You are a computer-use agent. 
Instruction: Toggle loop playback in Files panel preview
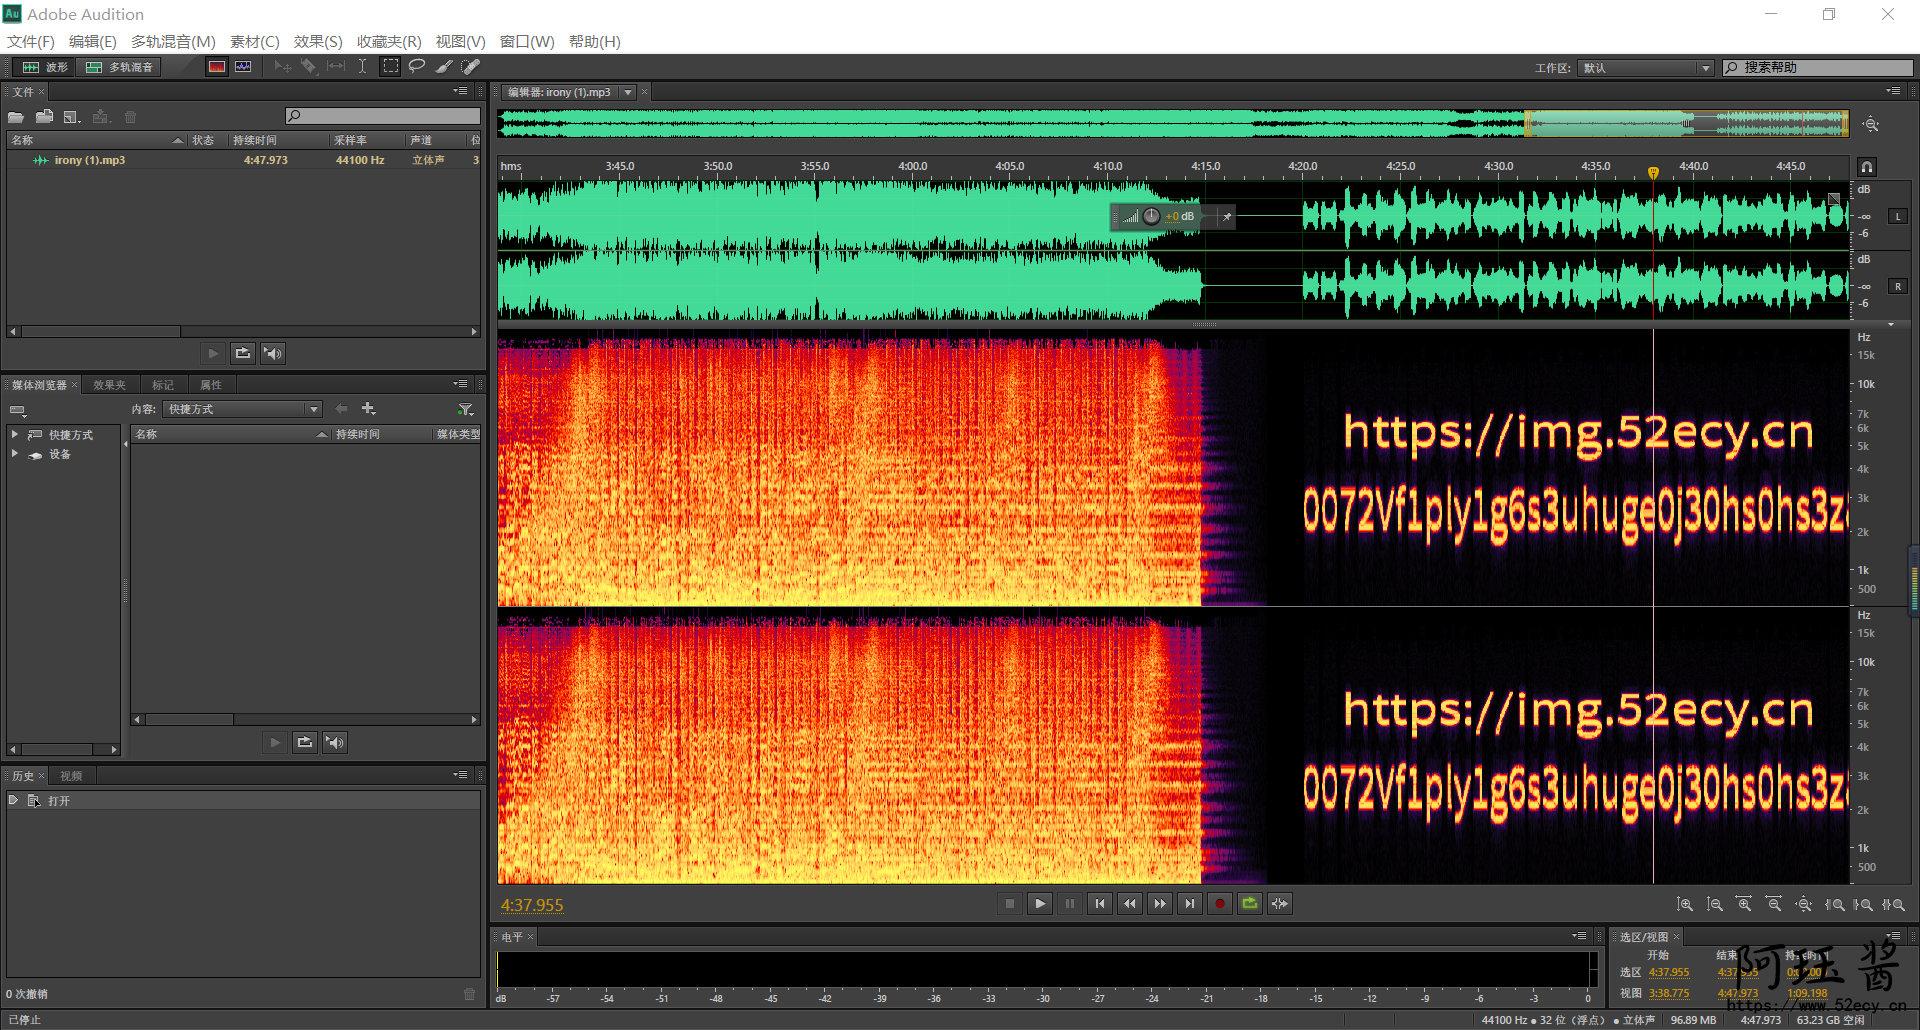coord(243,353)
